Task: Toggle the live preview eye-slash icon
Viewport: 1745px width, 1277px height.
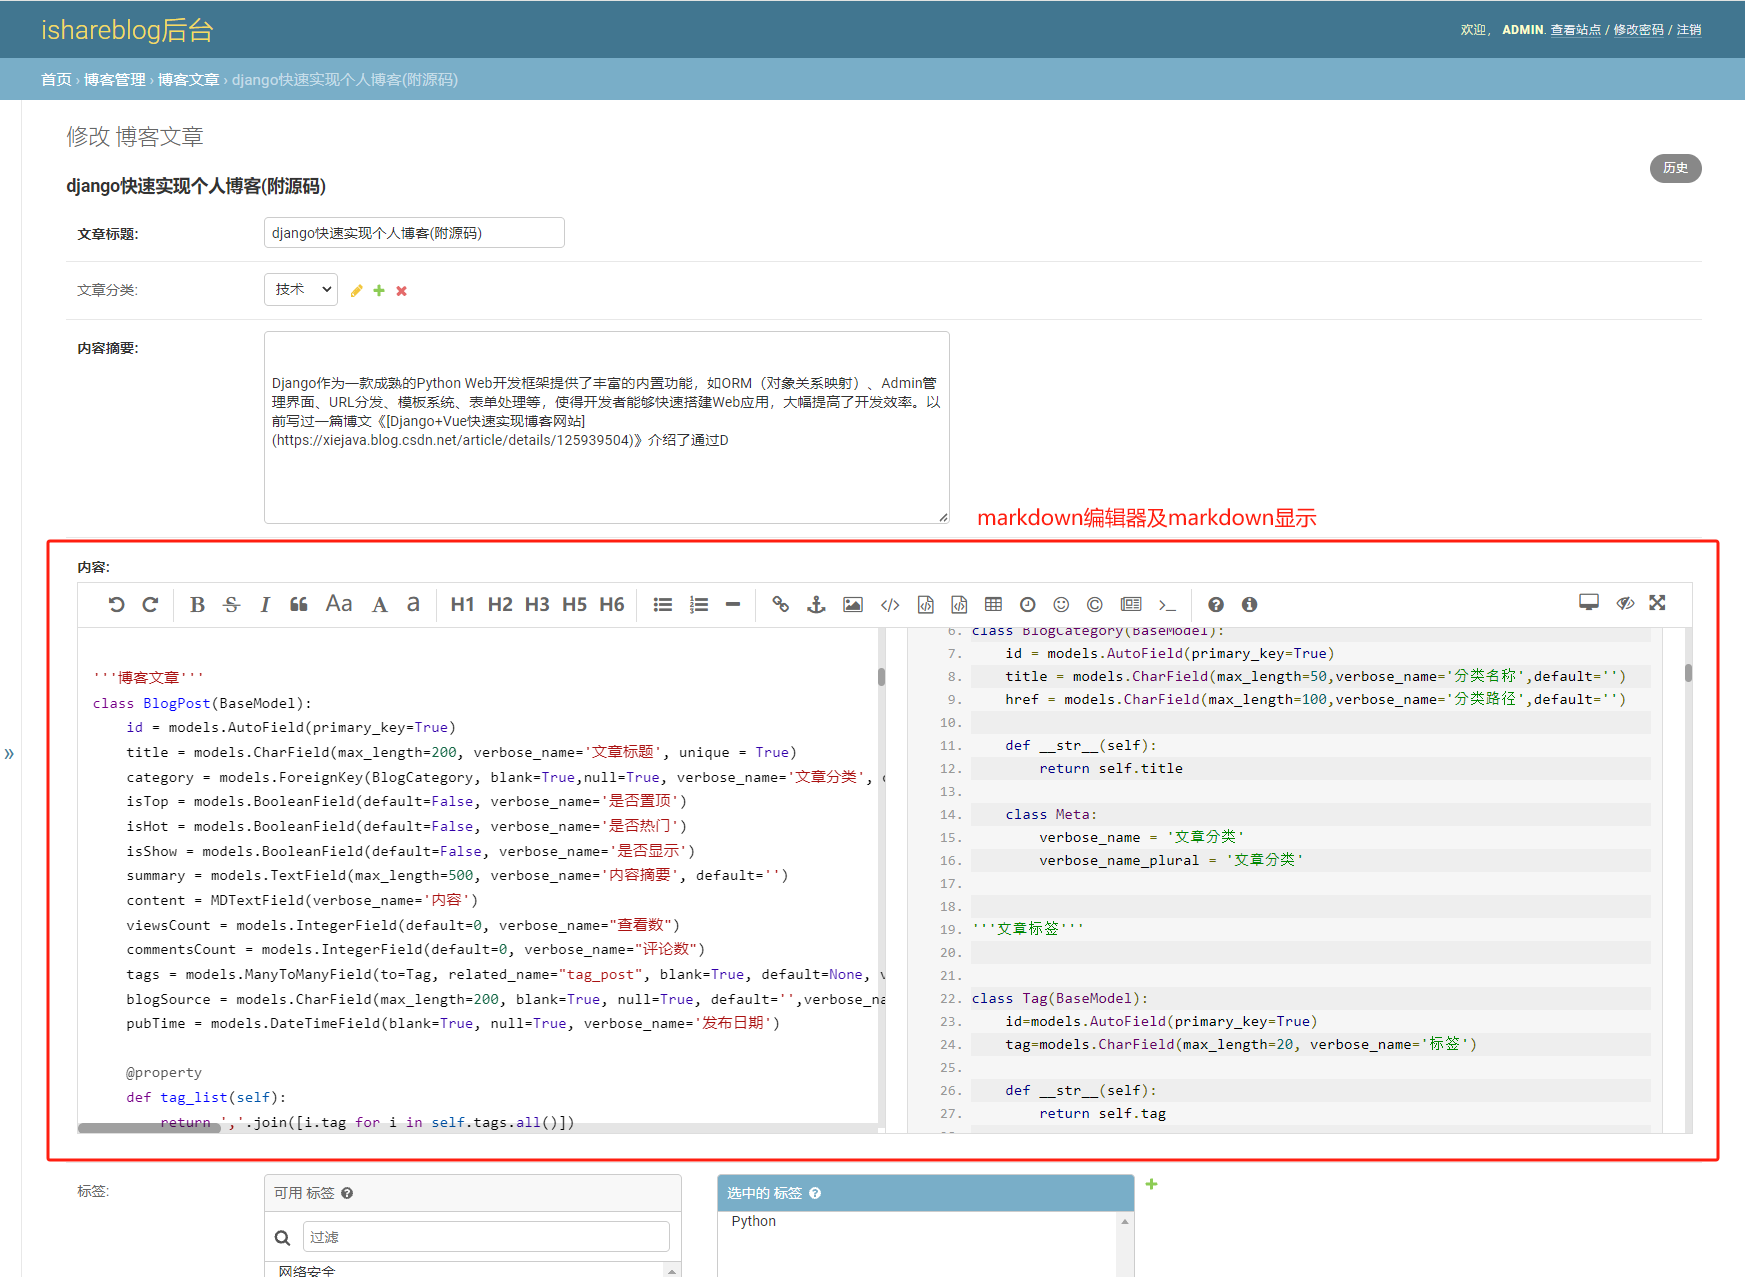Action: click(x=1624, y=602)
